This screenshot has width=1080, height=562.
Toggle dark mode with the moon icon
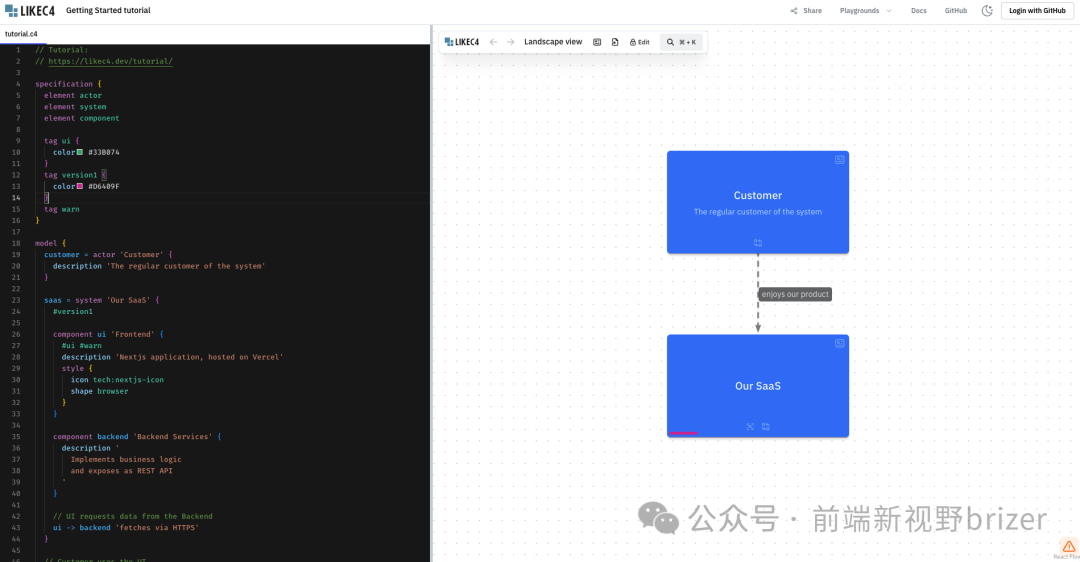click(x=987, y=11)
